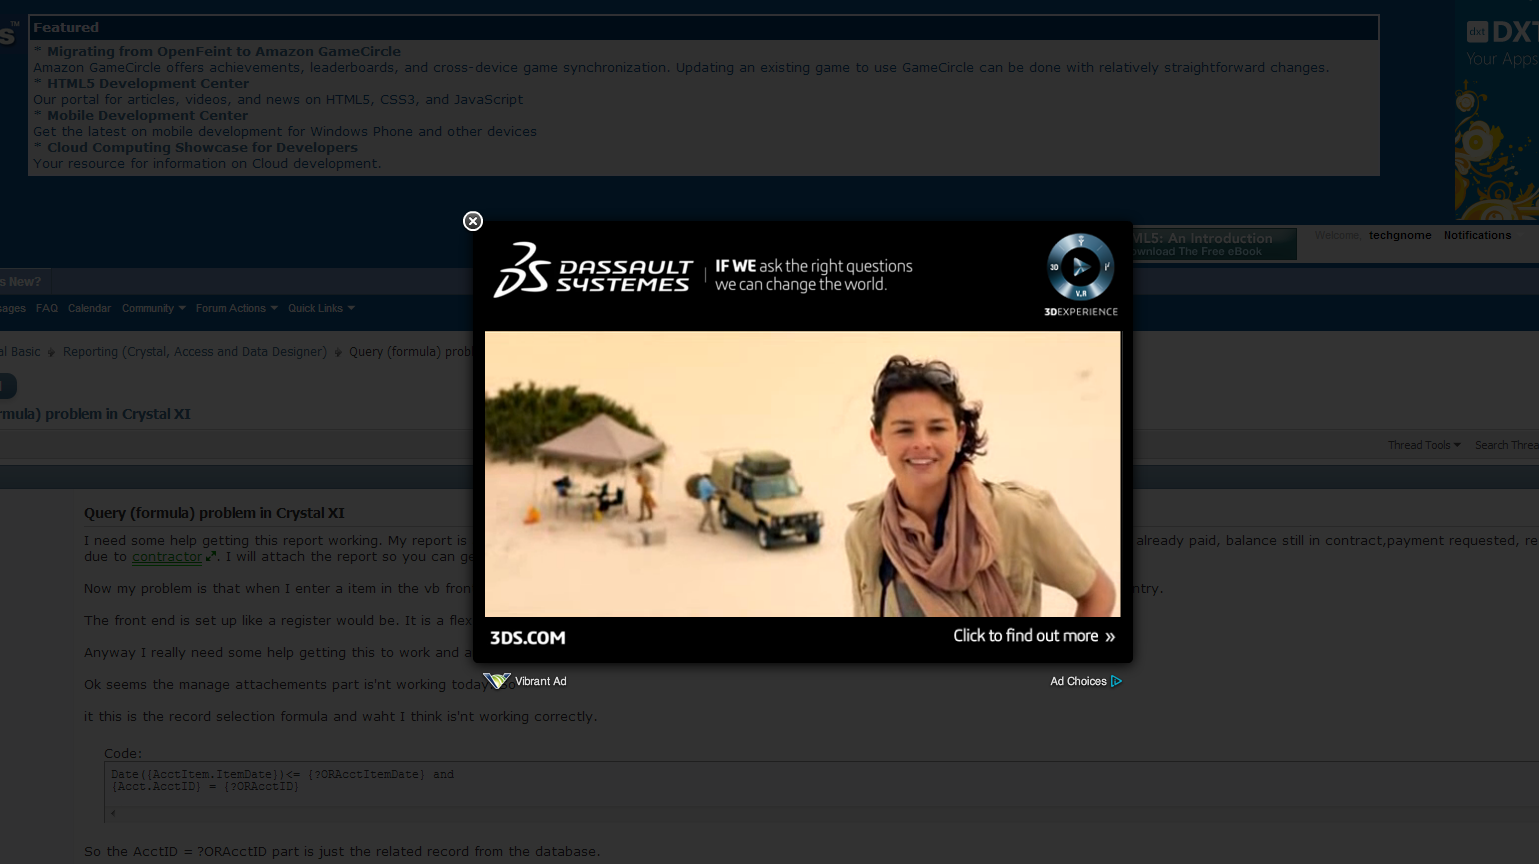Screen dimensions: 1539x864
Task: Open the HTML5 Development Center link
Action: click(x=148, y=83)
